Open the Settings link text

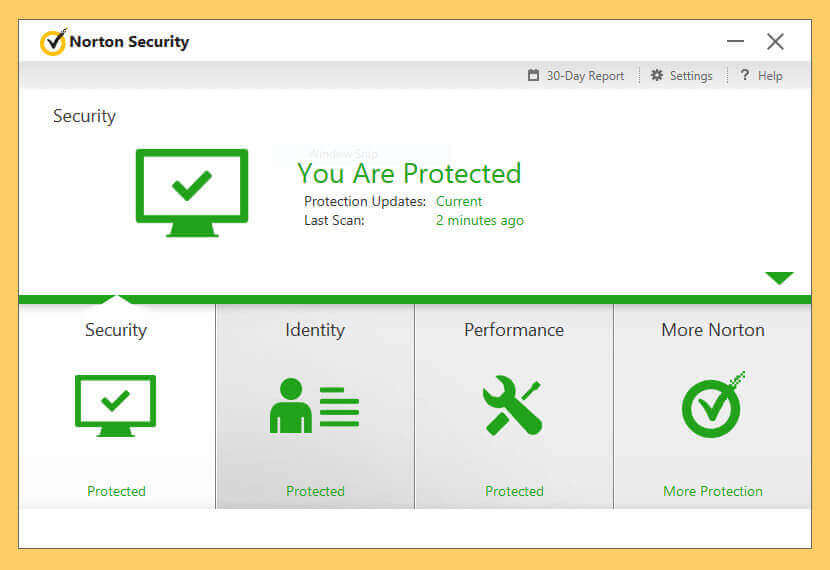[x=691, y=76]
